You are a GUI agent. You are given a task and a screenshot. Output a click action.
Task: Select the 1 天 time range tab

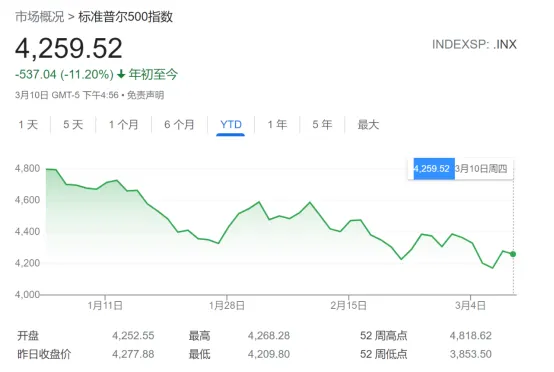[x=28, y=124]
